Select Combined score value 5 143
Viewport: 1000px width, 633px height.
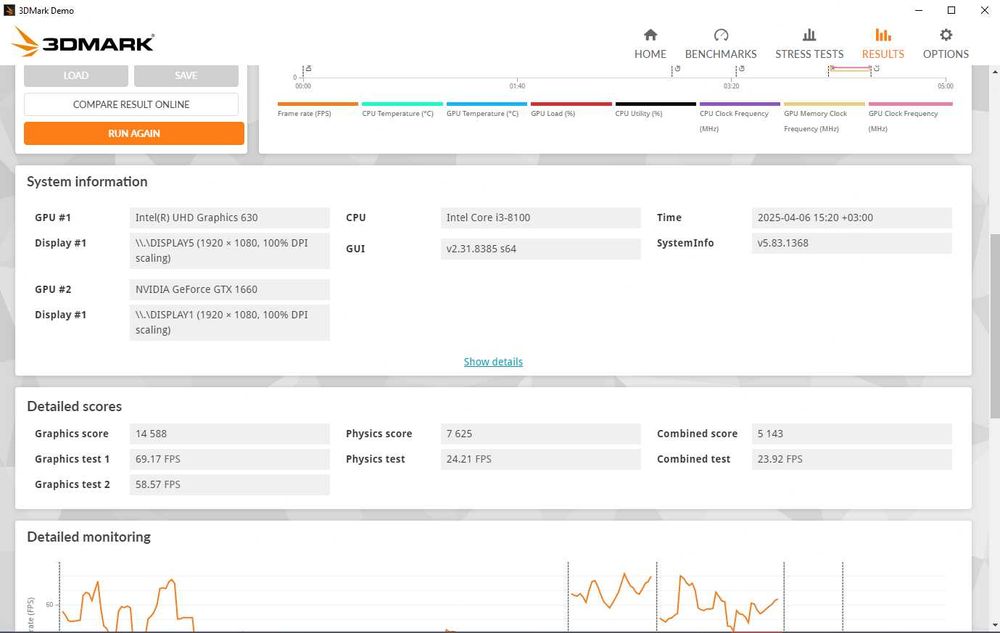pyautogui.click(x=851, y=433)
